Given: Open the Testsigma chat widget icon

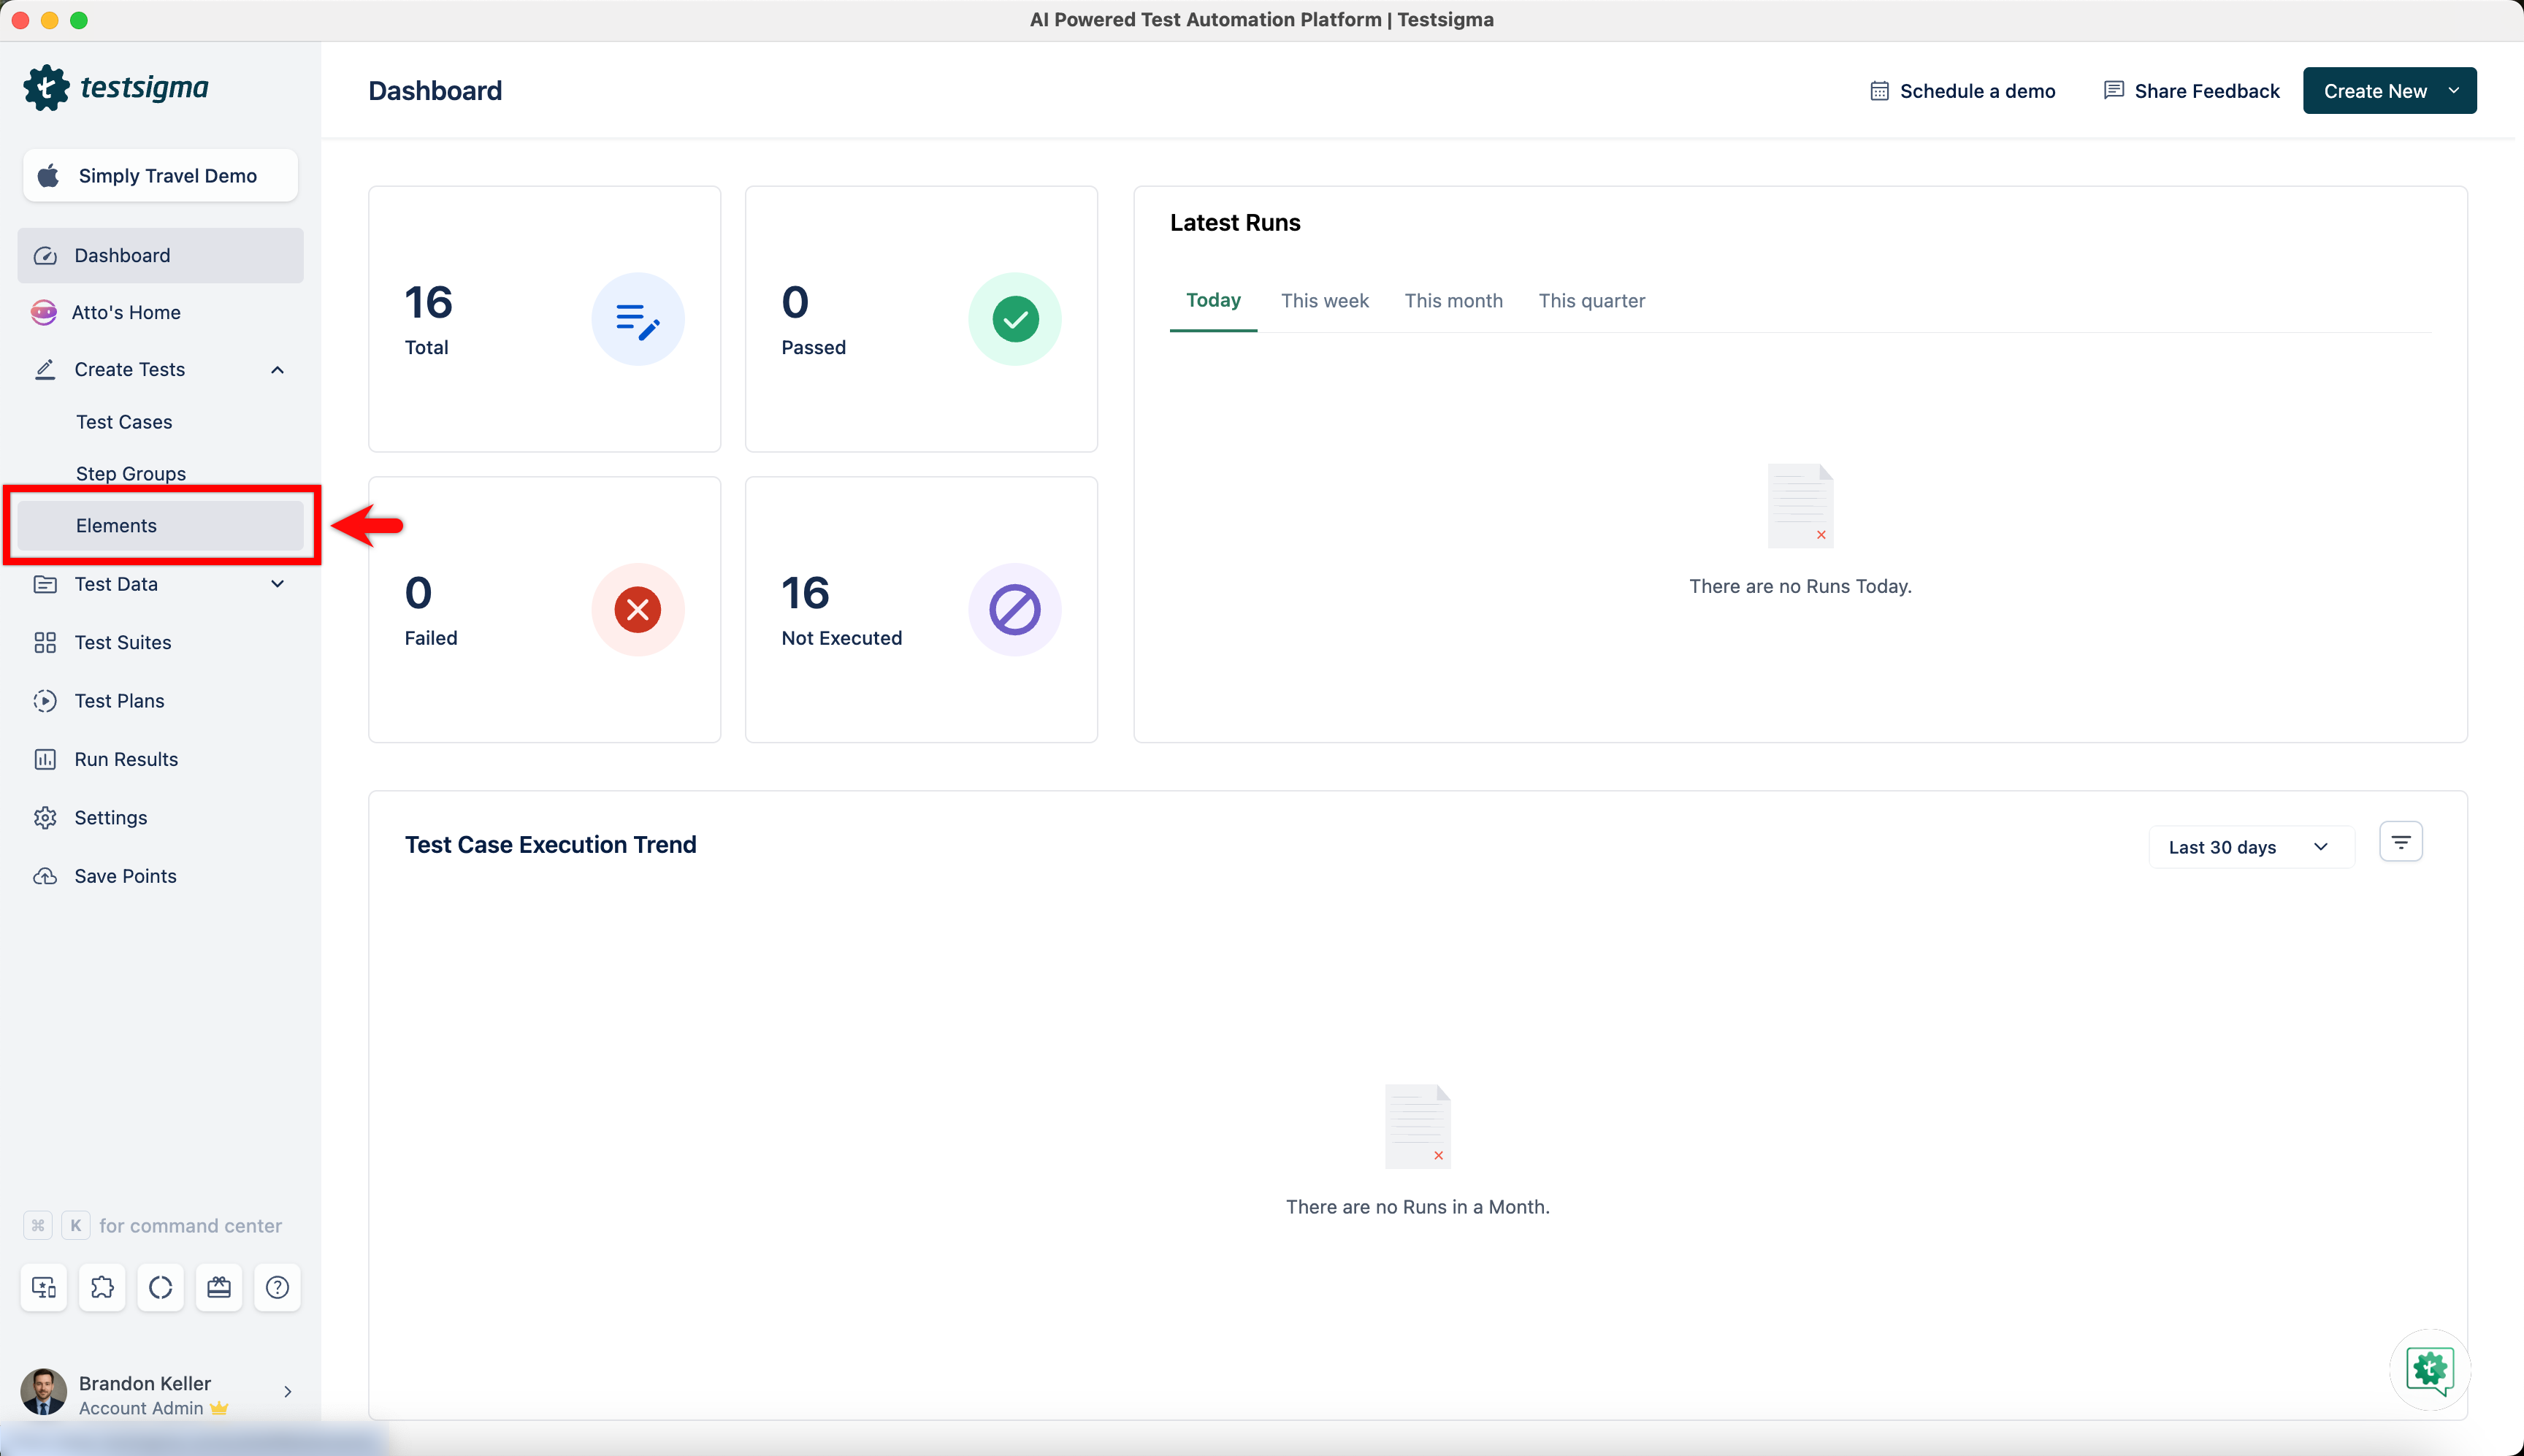Looking at the screenshot, I should 2429,1369.
